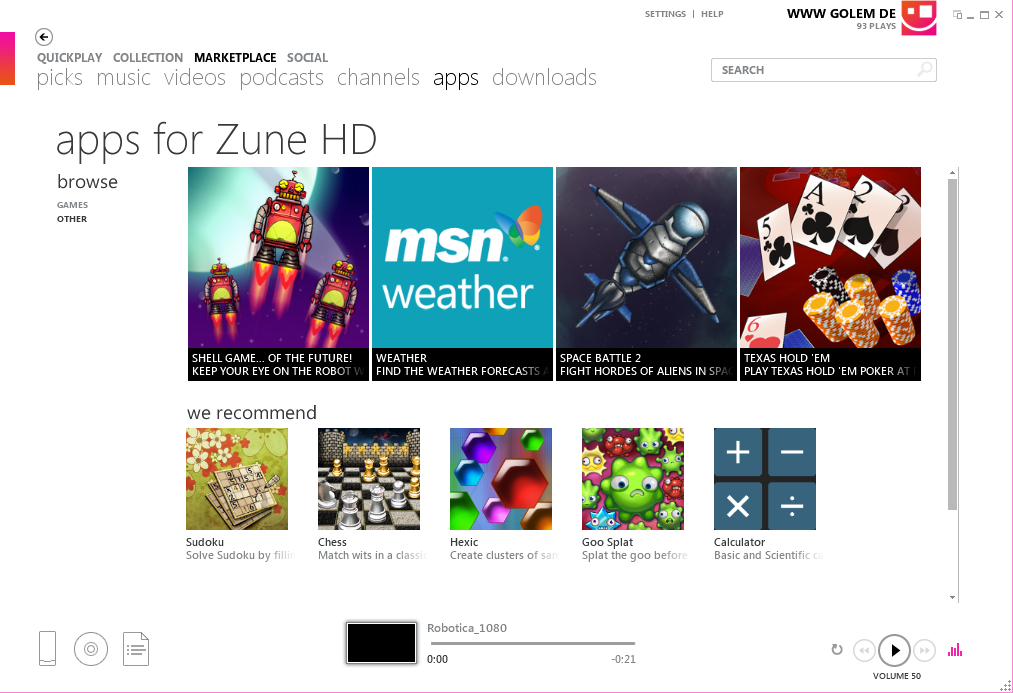The image size is (1013, 693).
Task: Click the playback progress slider
Action: pos(531,643)
